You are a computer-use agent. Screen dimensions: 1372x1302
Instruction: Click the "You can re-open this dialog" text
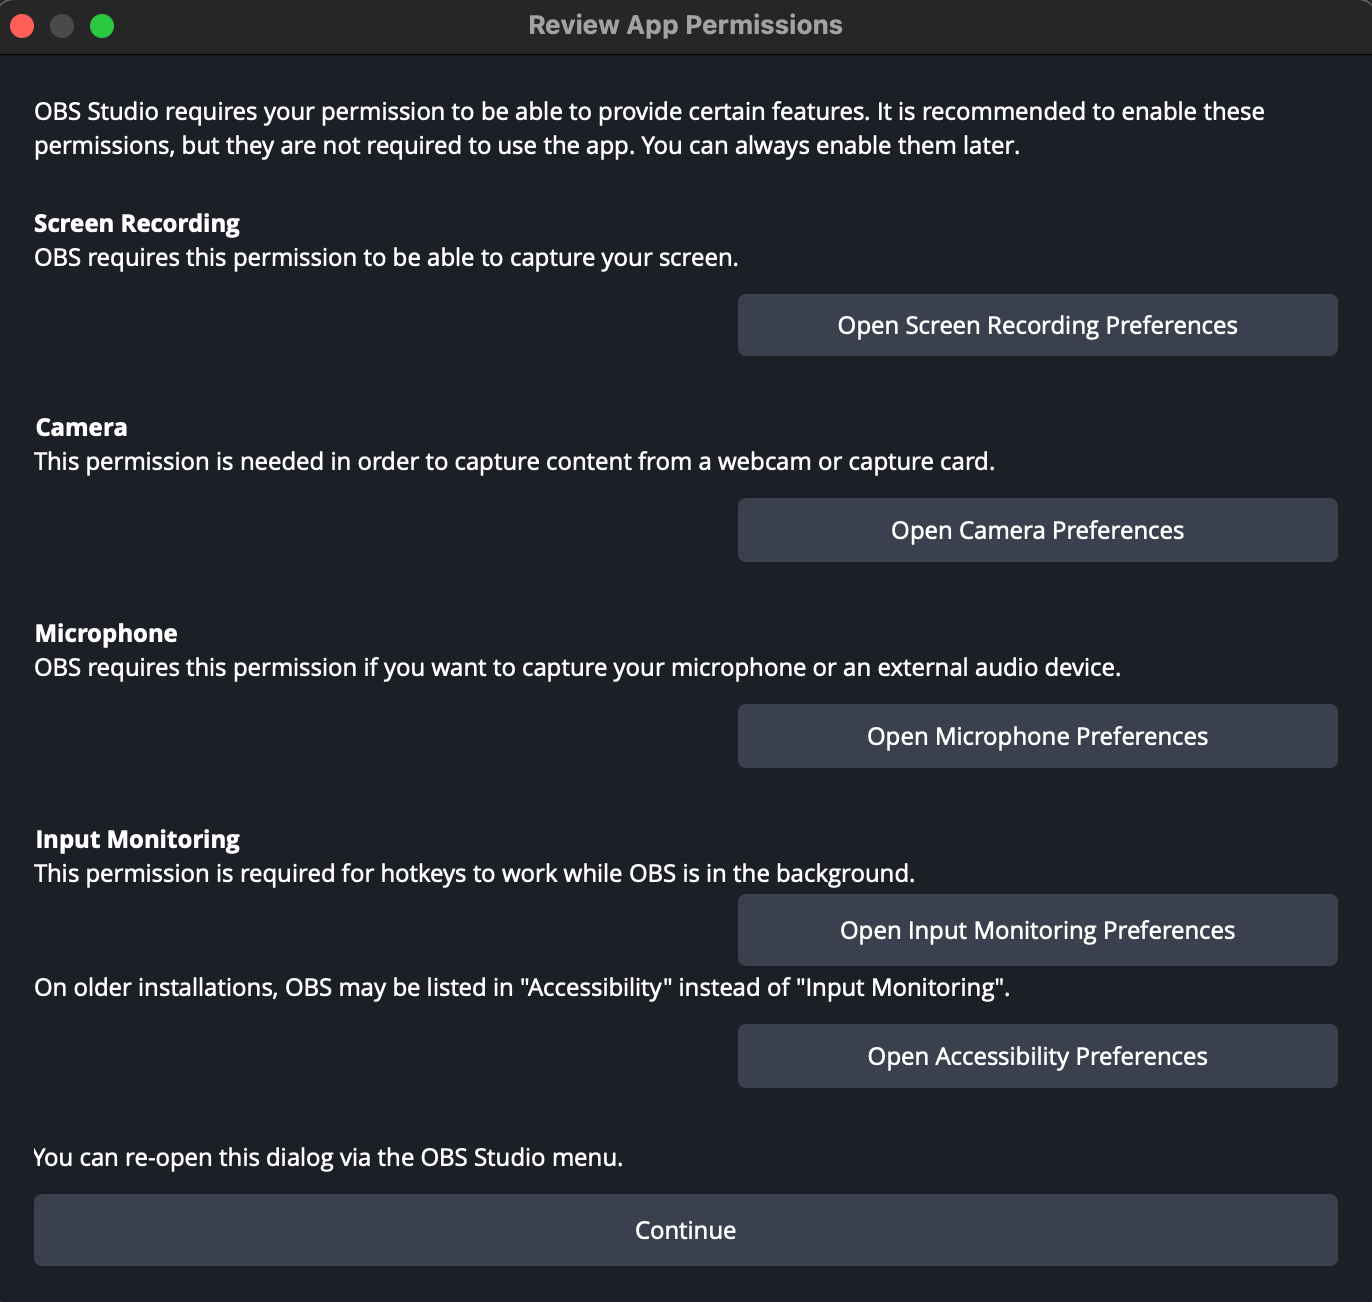pos(328,1158)
